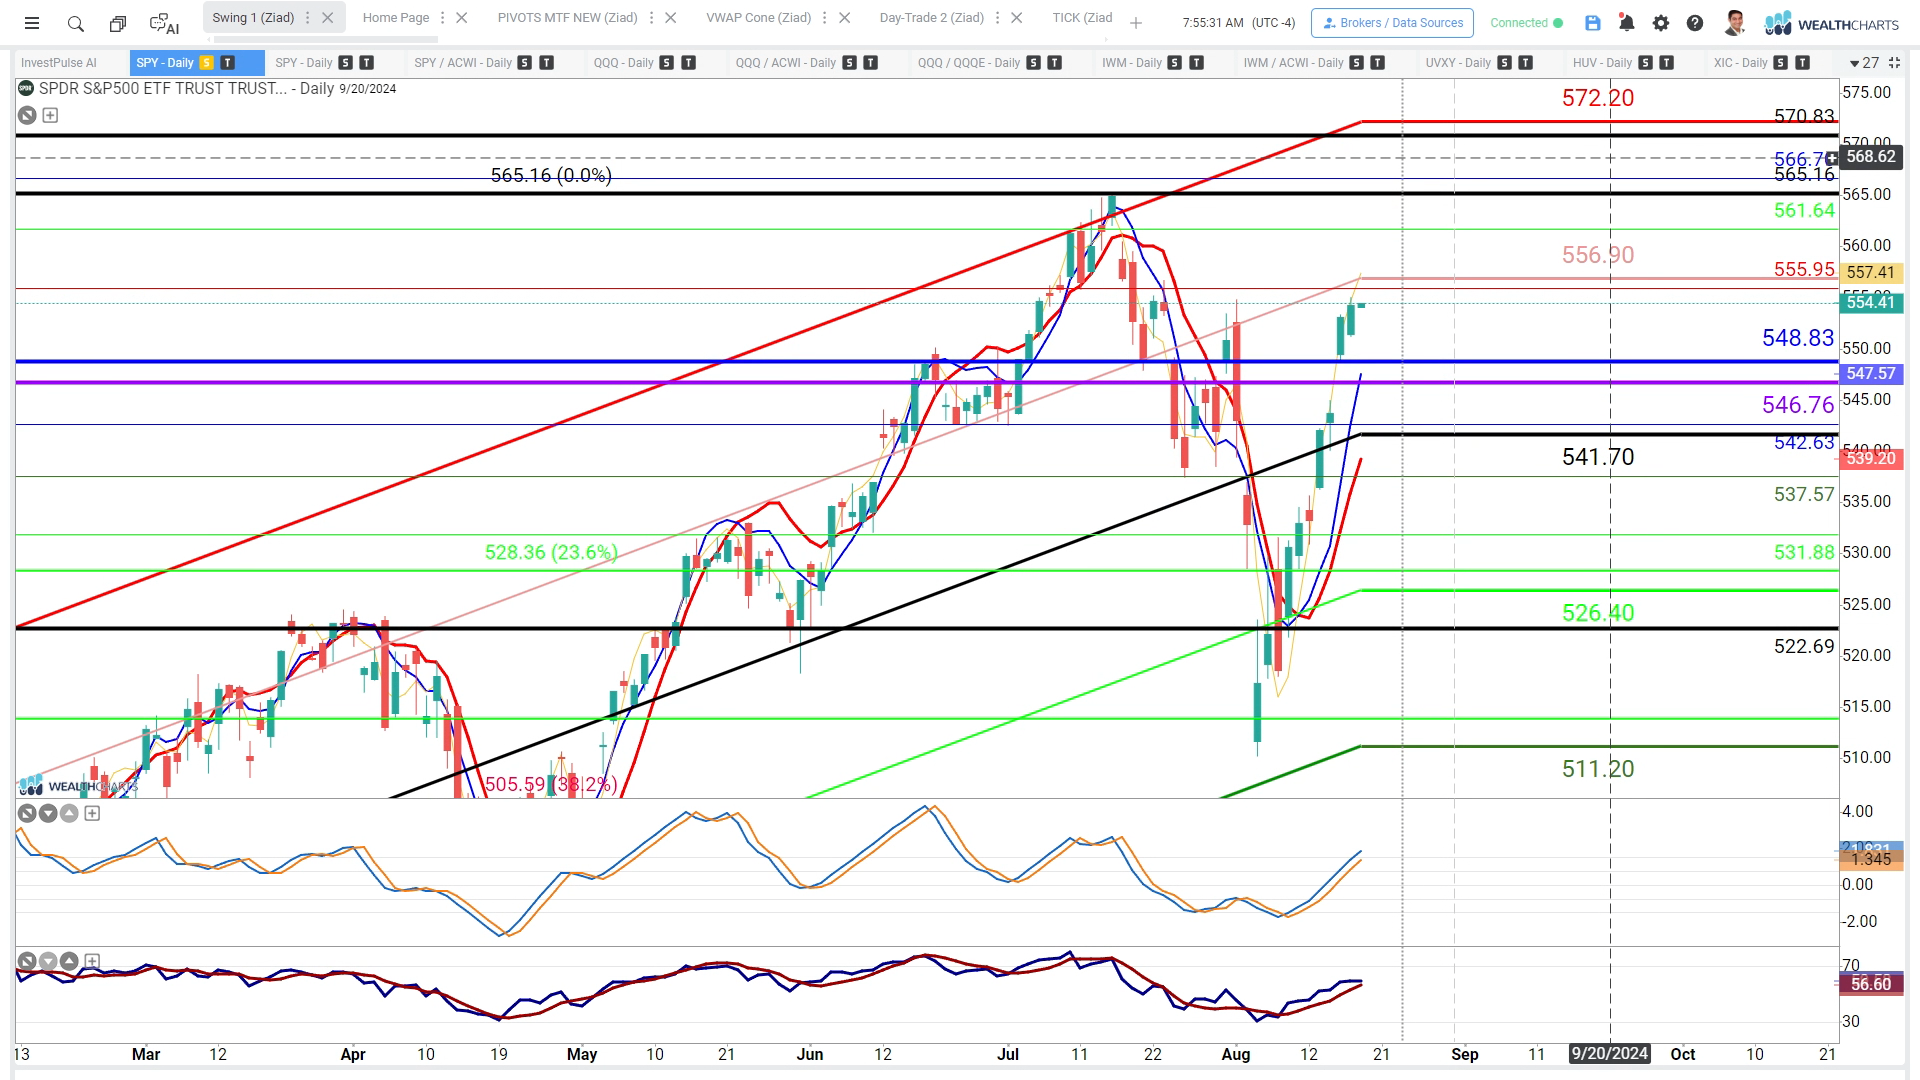
Task: Select the UVXY - Daily chart tab
Action: [x=1458, y=62]
